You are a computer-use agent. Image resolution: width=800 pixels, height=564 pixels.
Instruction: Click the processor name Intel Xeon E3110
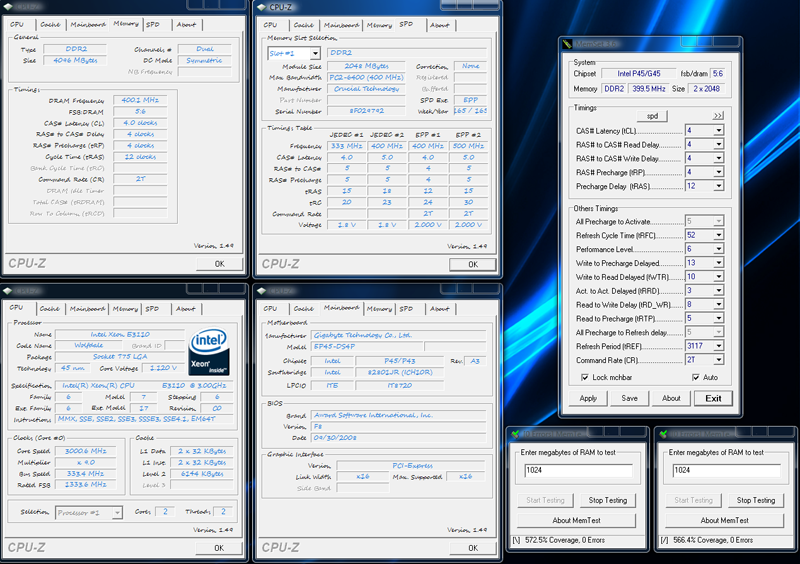coord(120,334)
